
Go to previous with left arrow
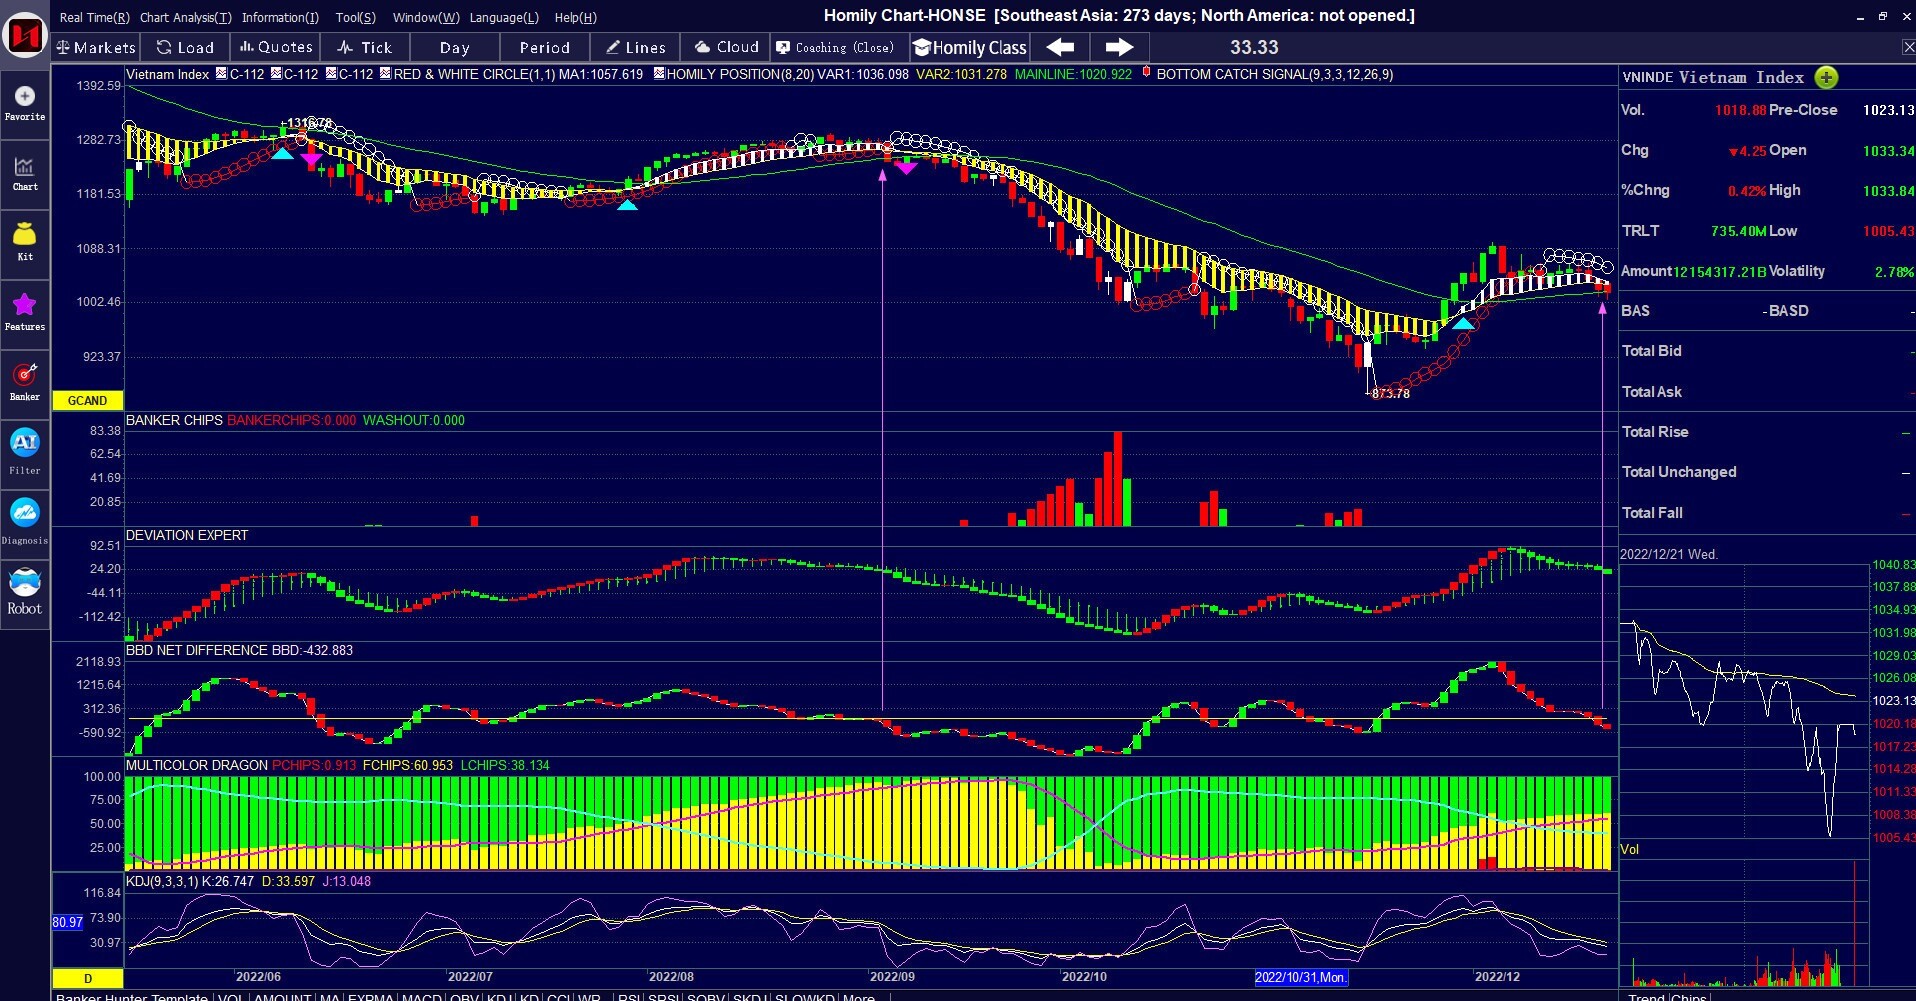coord(1060,47)
